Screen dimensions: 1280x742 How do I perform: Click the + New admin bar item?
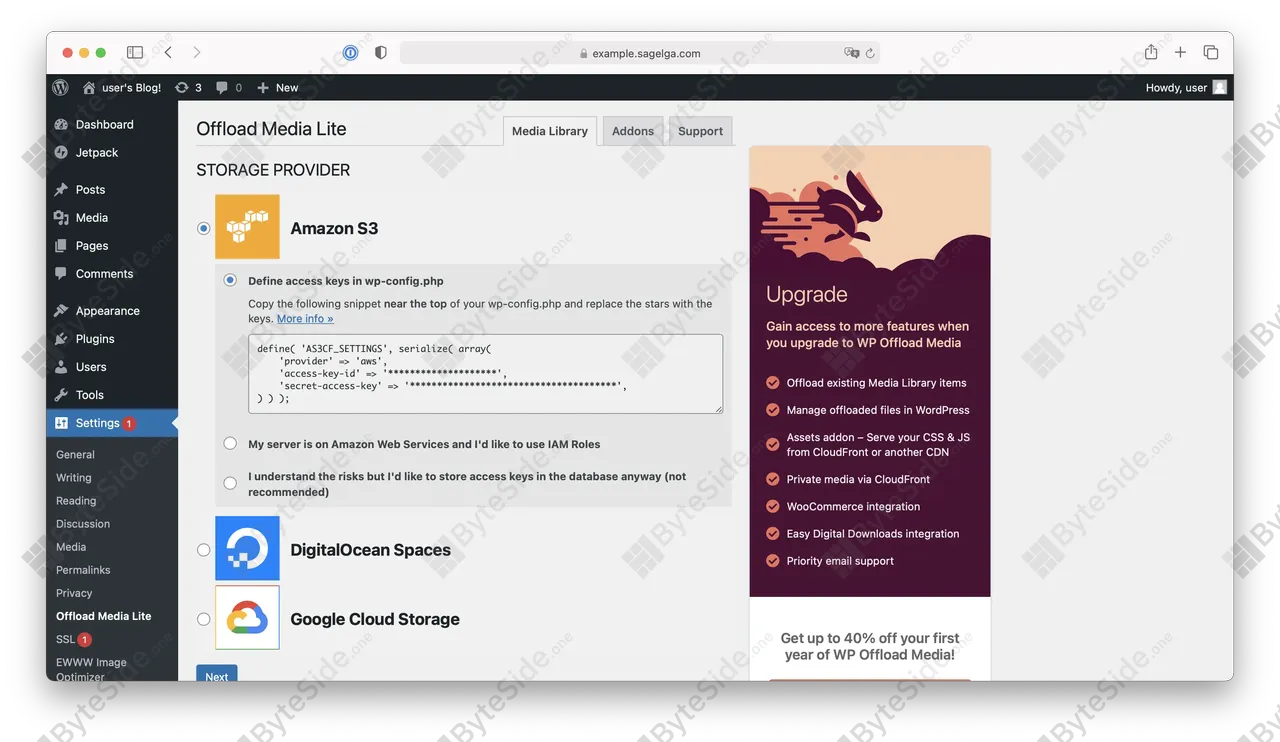(x=278, y=87)
